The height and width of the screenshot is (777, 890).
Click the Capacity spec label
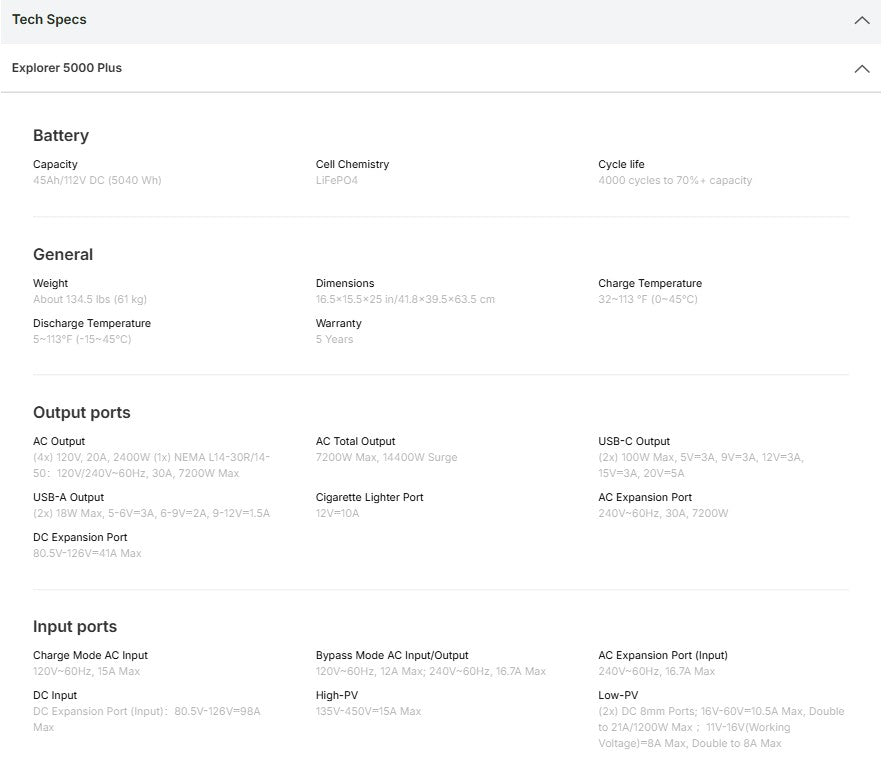55,164
